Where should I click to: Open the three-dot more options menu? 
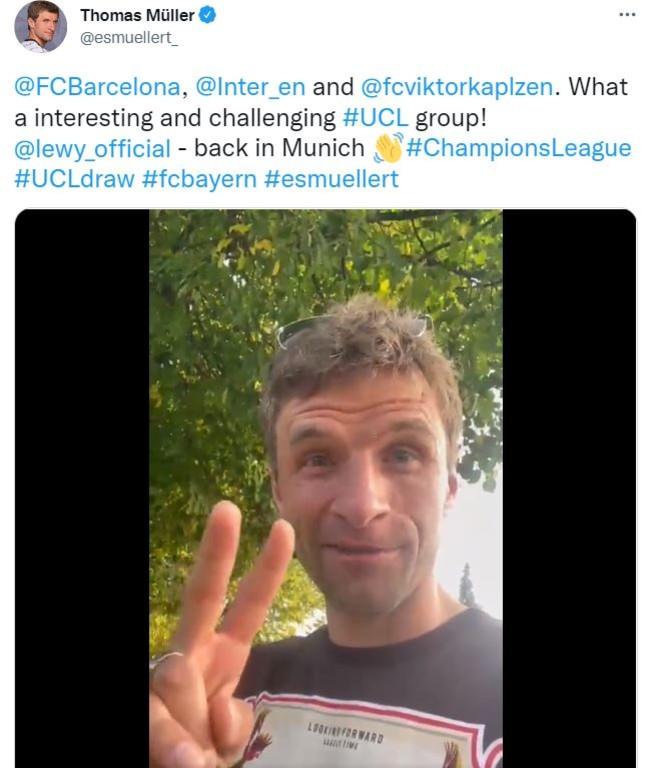click(x=627, y=15)
